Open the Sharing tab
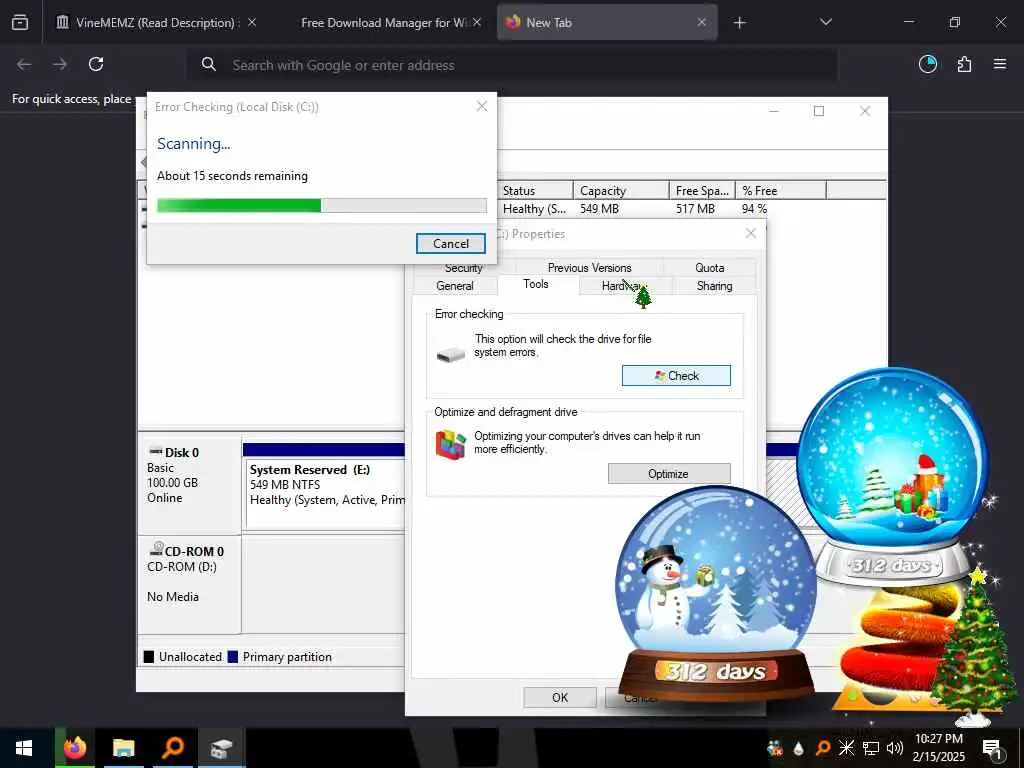 [x=714, y=286]
